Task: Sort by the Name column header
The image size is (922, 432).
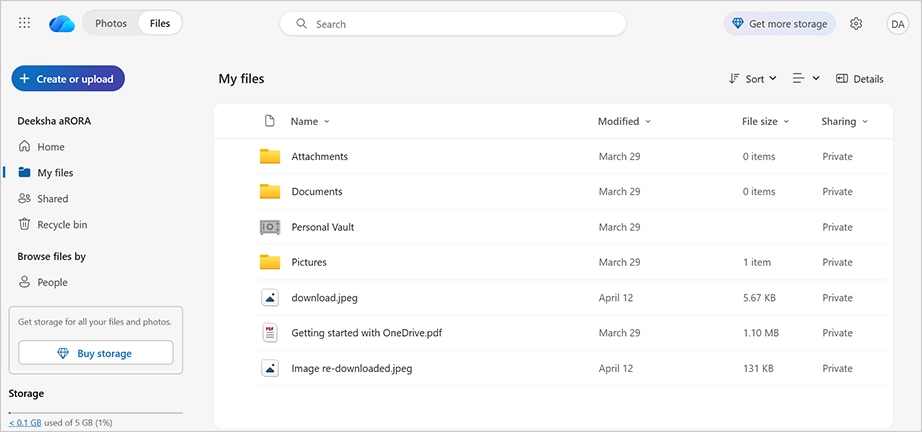Action: (310, 122)
